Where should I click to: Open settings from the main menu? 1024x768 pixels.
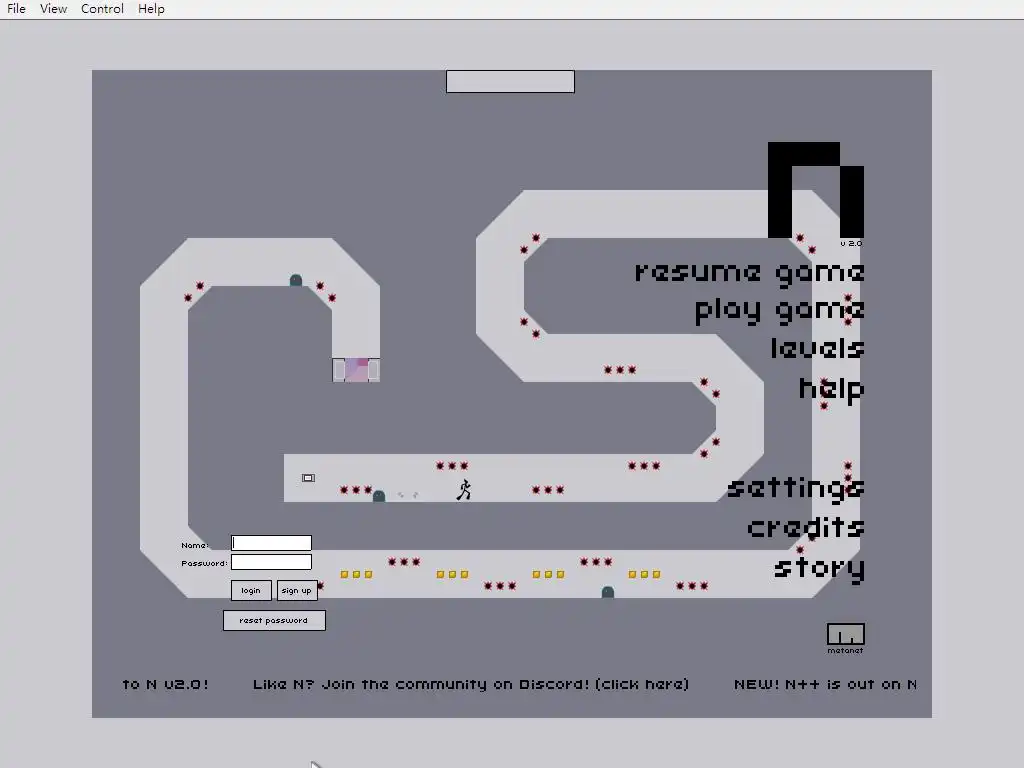coord(796,488)
